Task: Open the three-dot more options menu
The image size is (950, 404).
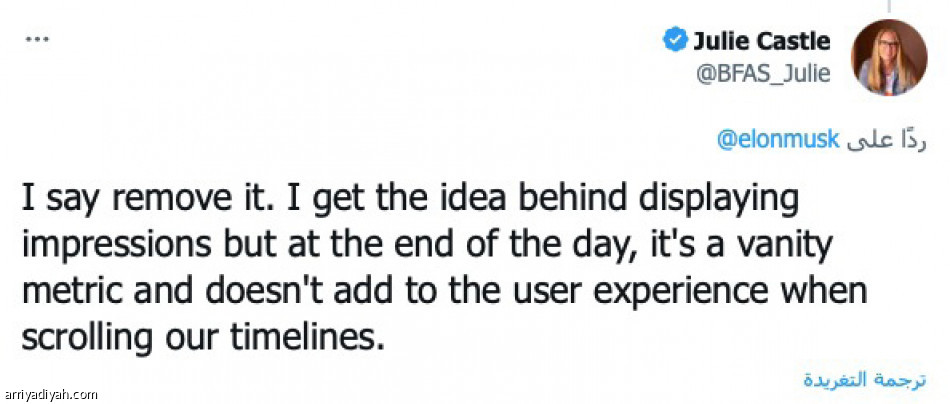Action: pyautogui.click(x=37, y=39)
